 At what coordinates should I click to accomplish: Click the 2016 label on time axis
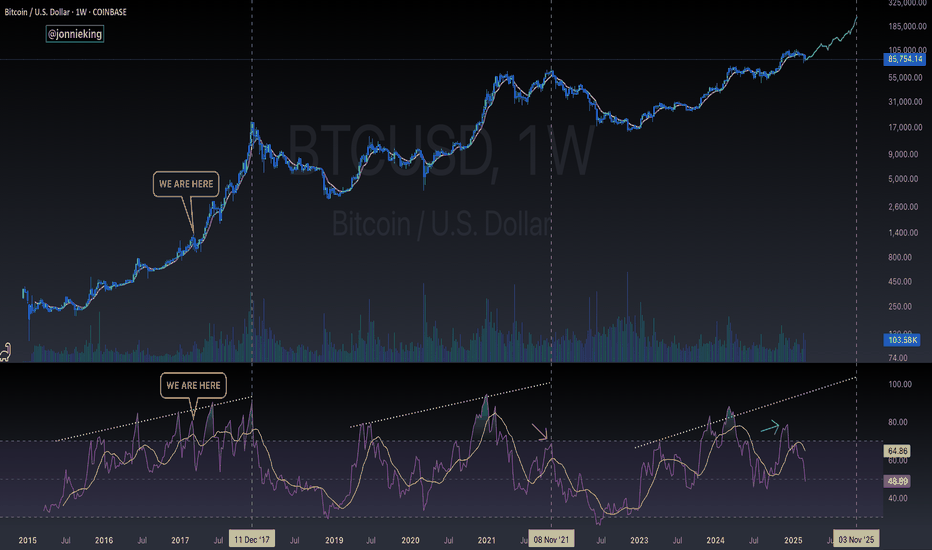(x=103, y=540)
